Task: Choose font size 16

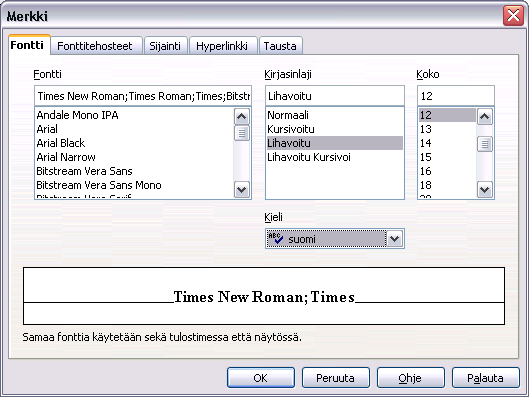Action: coord(447,171)
